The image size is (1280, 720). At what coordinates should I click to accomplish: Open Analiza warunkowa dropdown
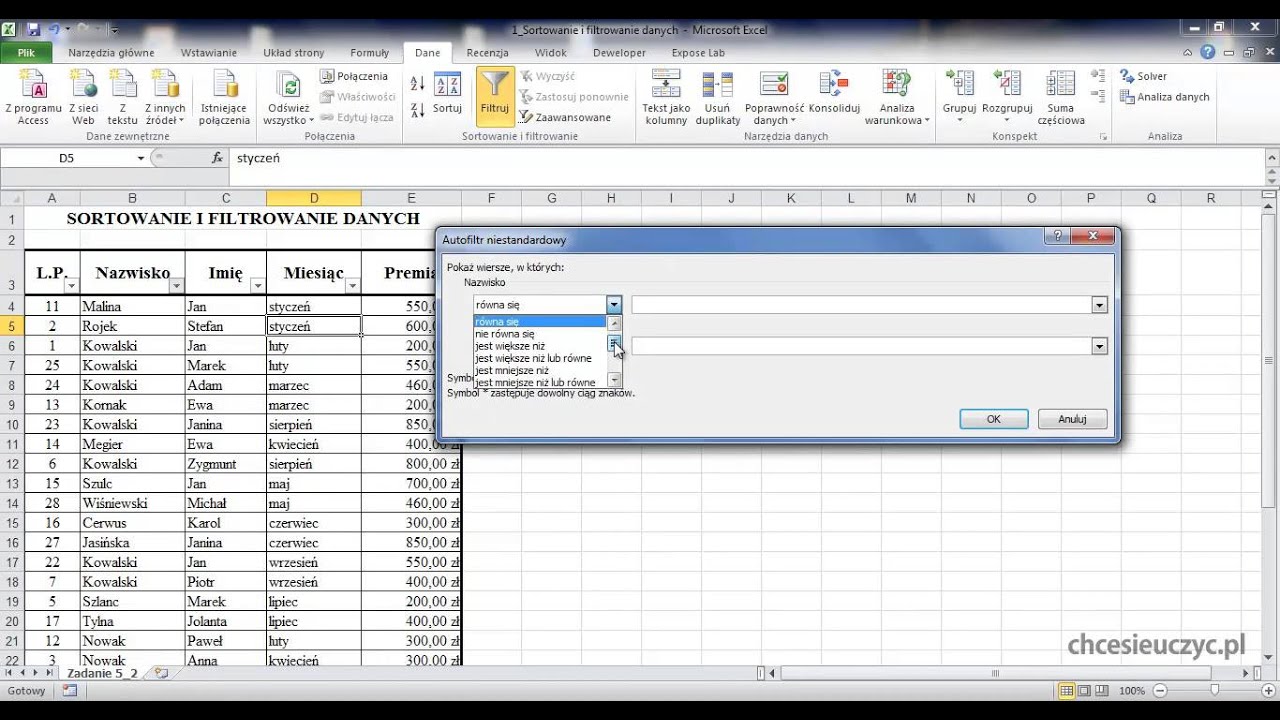tap(897, 97)
